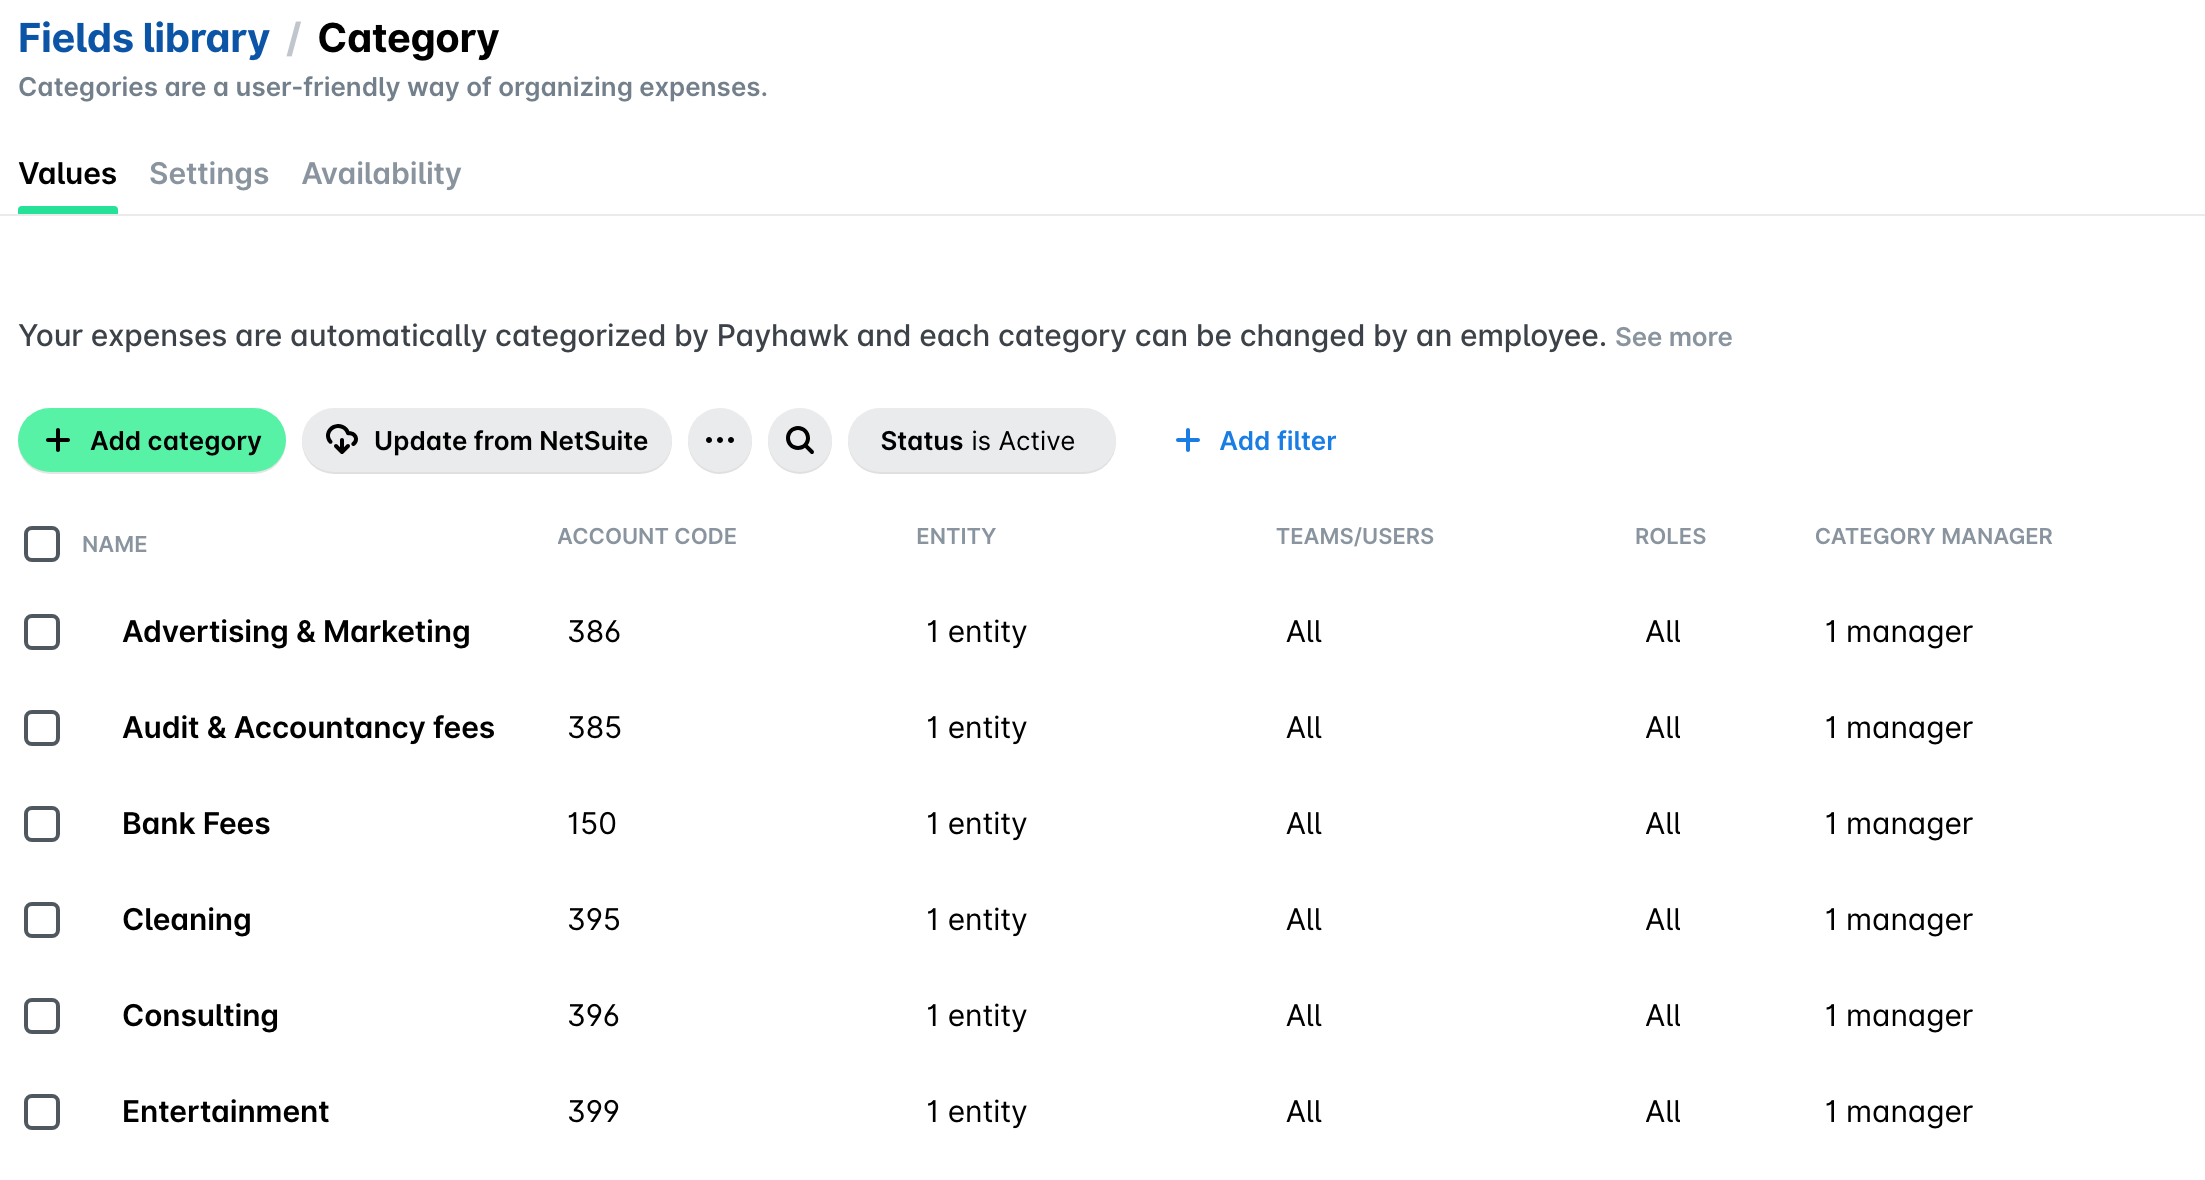This screenshot has height=1180, width=2205.
Task: Open the Status is Active filter
Action: [981, 441]
